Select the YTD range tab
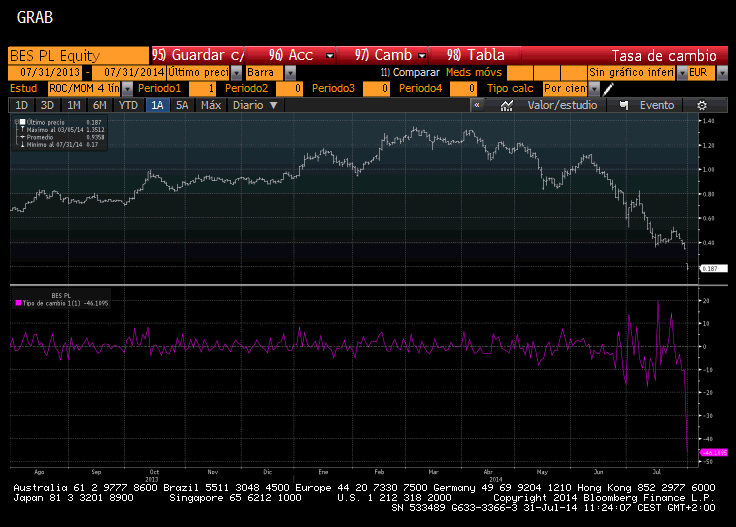 pyautogui.click(x=128, y=105)
